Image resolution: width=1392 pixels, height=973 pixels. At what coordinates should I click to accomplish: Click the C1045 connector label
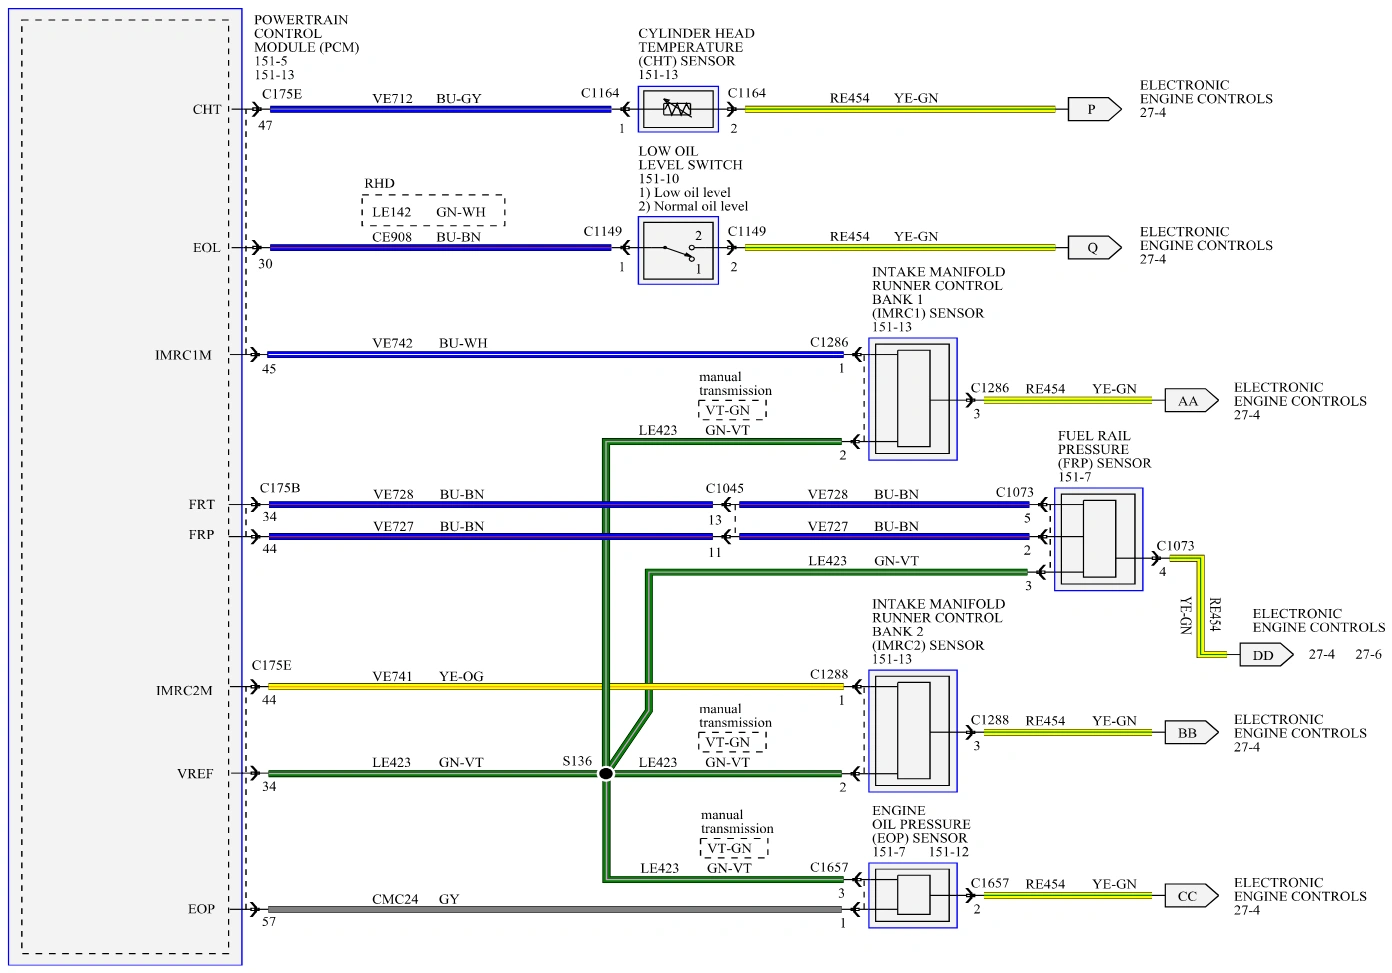coord(725,489)
